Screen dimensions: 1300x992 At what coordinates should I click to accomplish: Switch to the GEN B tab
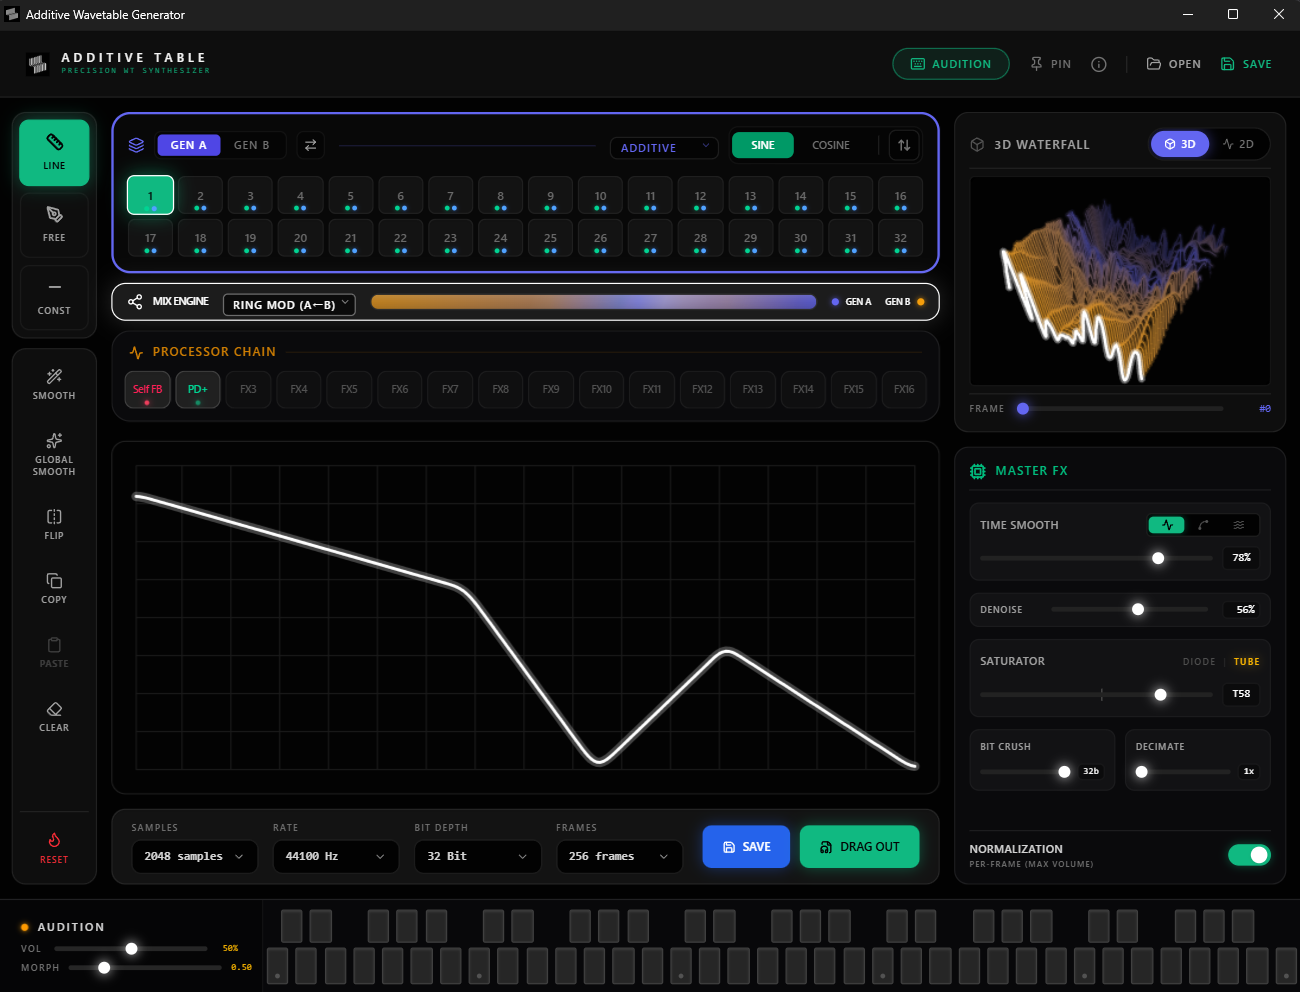pyautogui.click(x=252, y=145)
